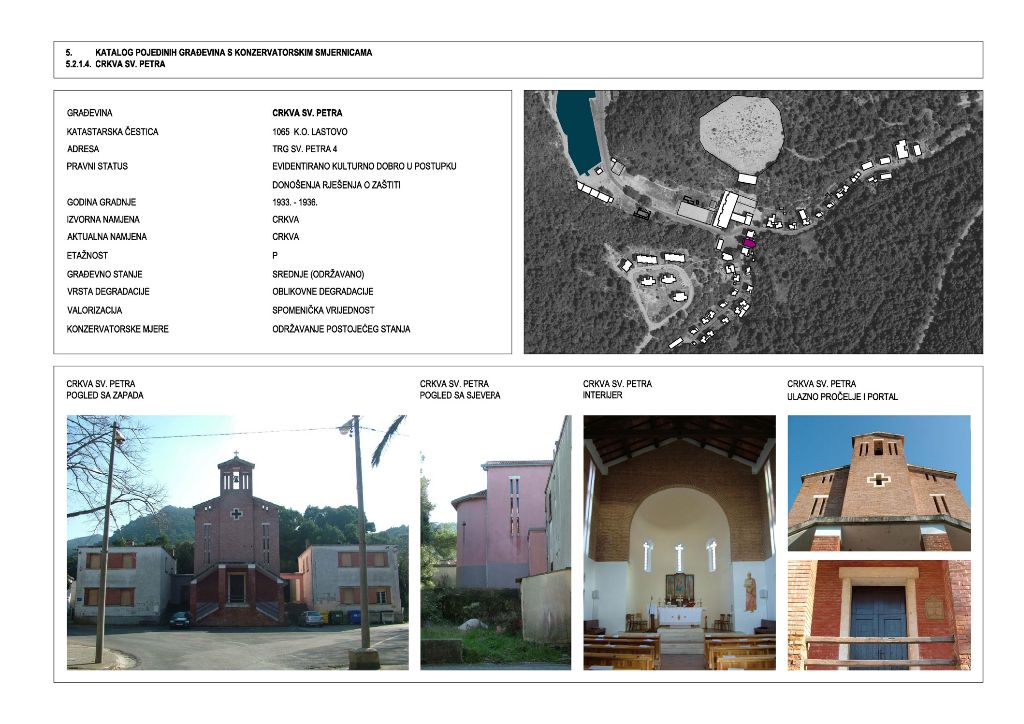Click the caption 'INTERIJER'

click(x=603, y=395)
